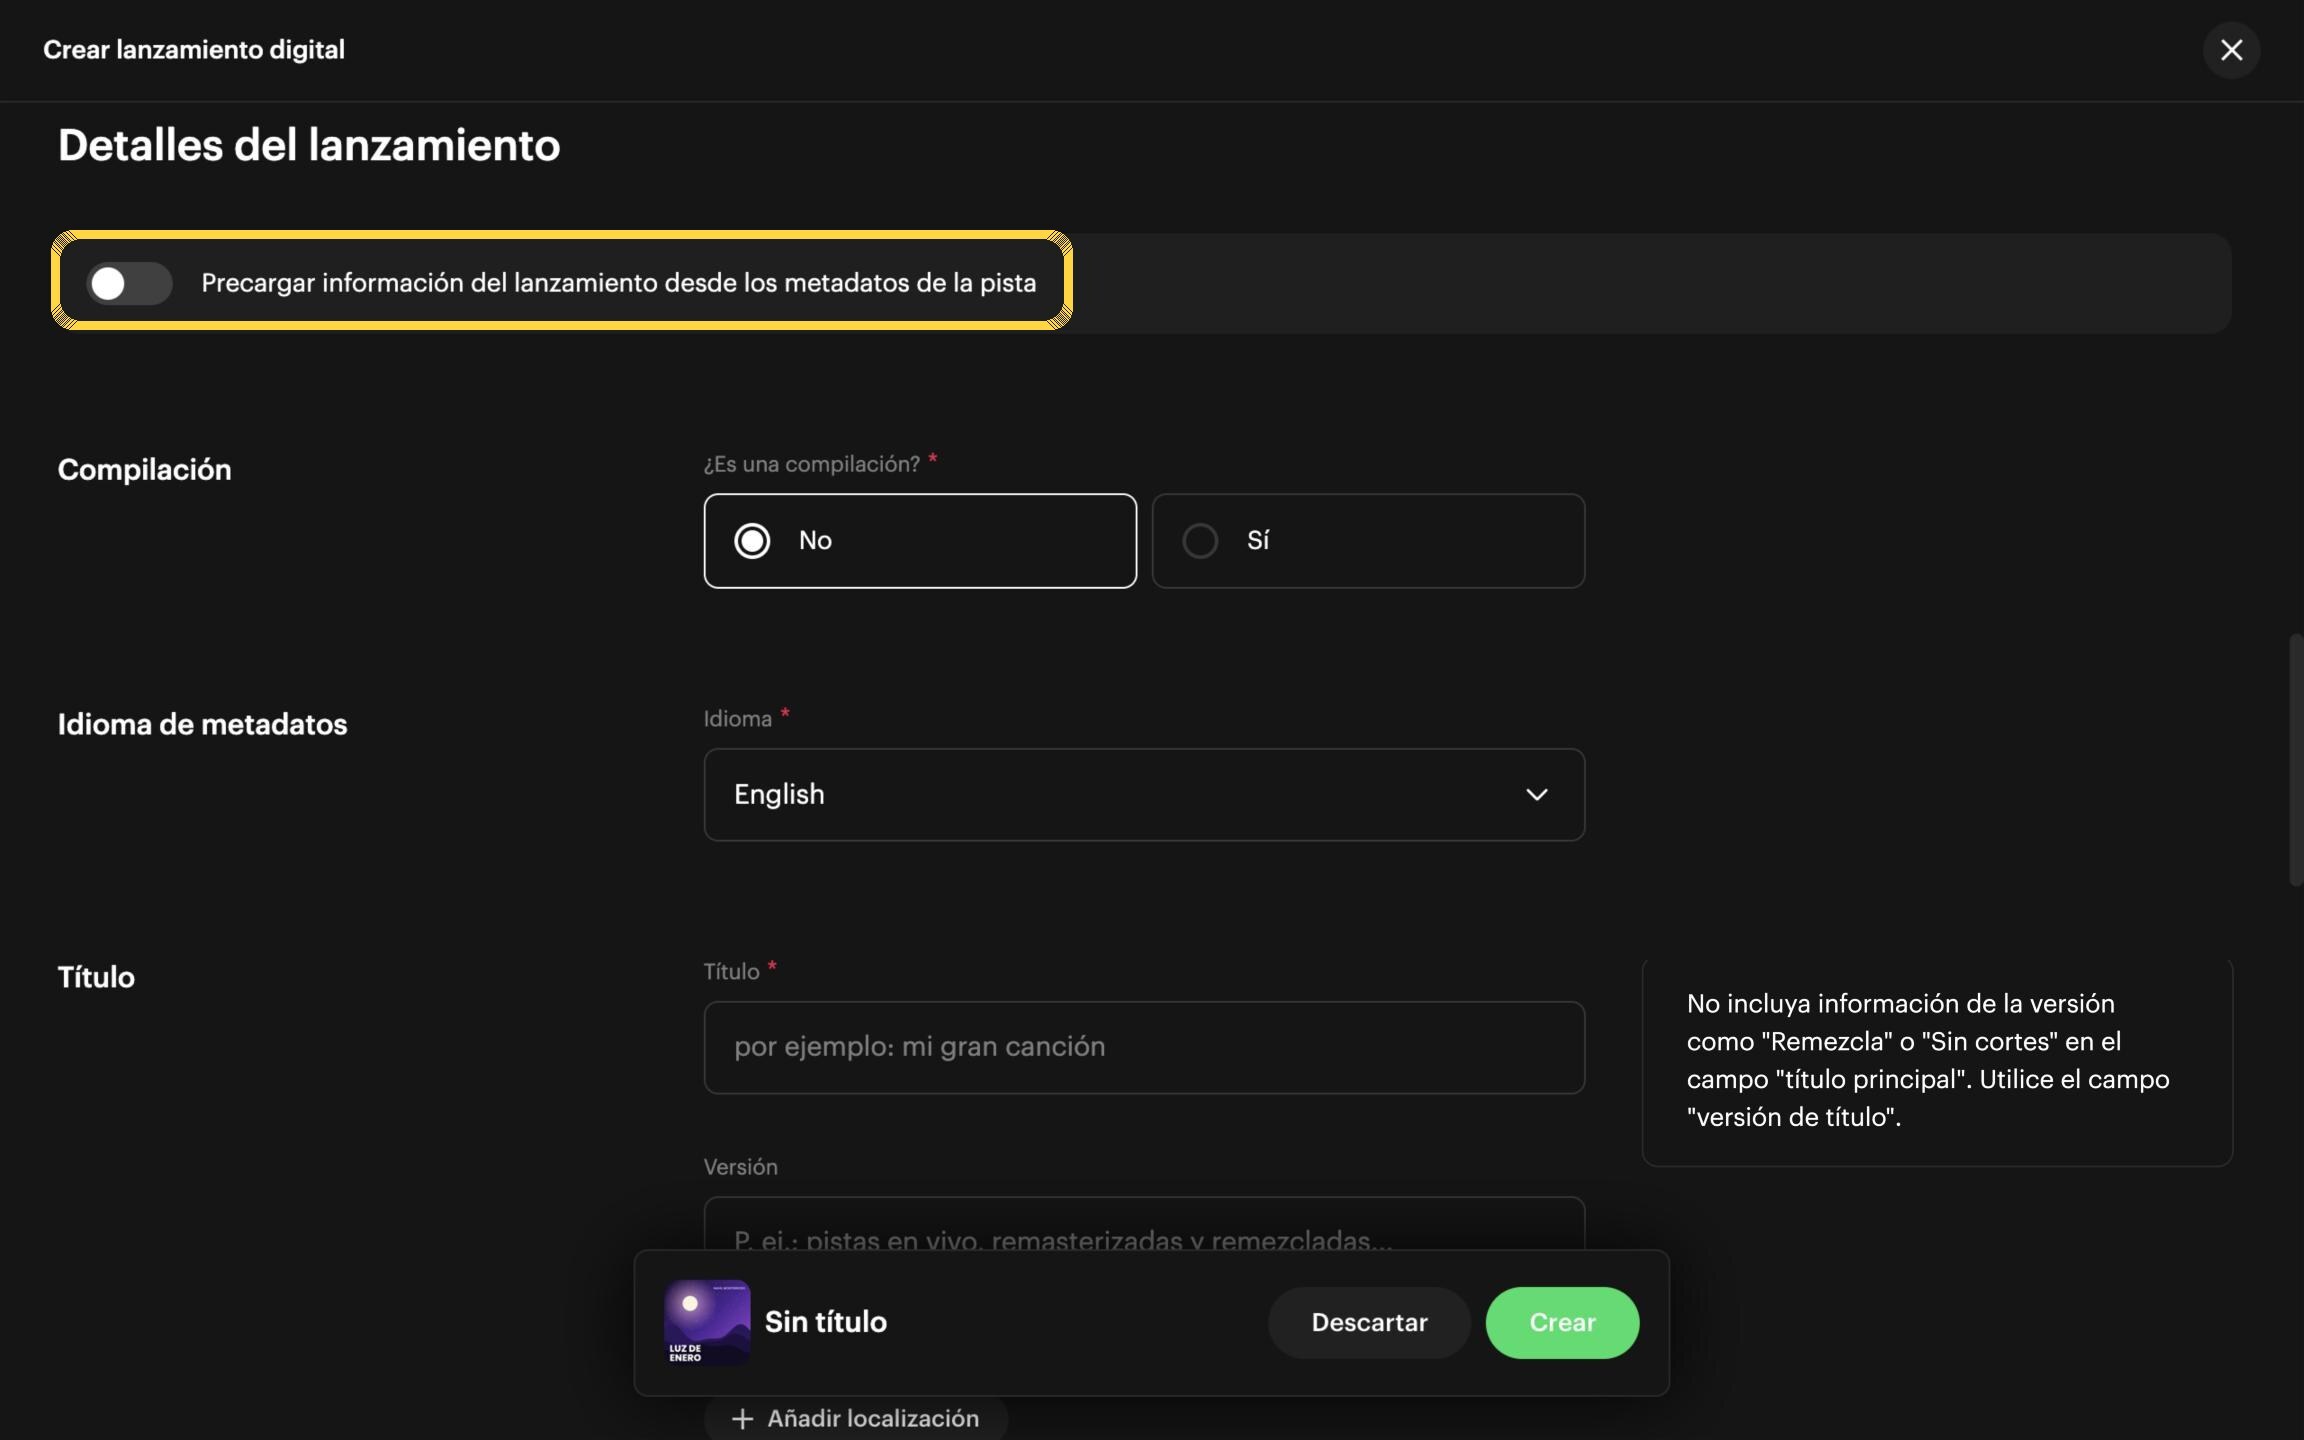Click Añadir localización button
Screen dimensions: 2304x1440
(856, 1418)
